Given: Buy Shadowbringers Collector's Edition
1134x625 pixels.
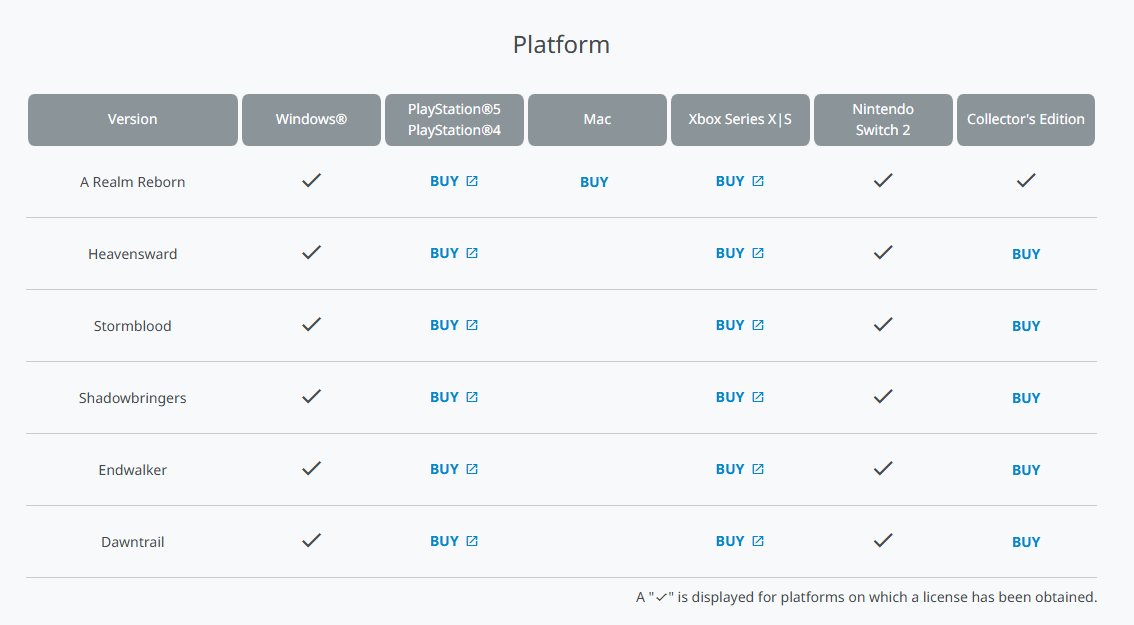Looking at the screenshot, I should tap(1026, 398).
